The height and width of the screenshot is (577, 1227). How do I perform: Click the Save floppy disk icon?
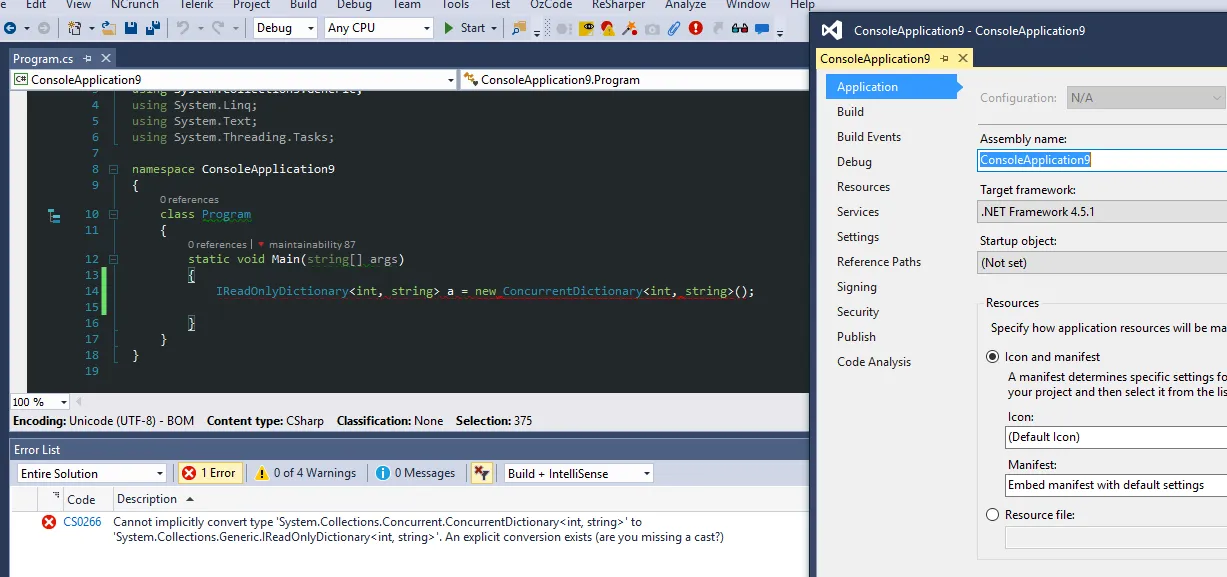tap(130, 28)
